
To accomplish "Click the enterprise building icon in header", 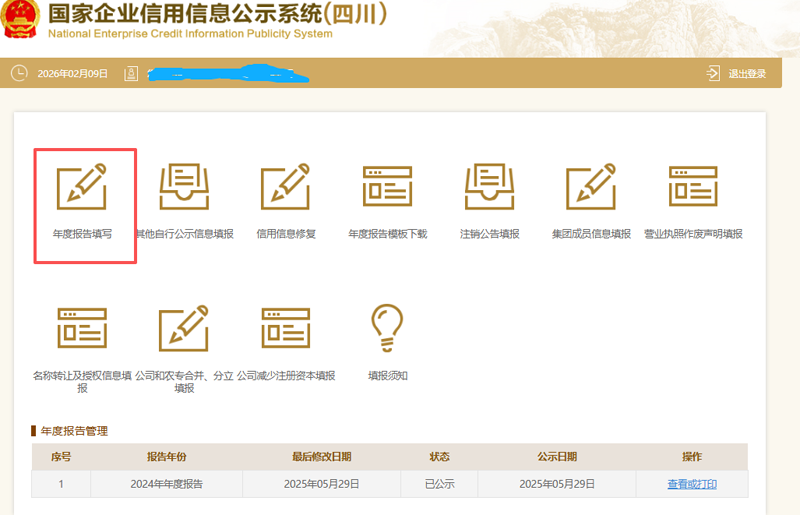I will pyautogui.click(x=131, y=74).
